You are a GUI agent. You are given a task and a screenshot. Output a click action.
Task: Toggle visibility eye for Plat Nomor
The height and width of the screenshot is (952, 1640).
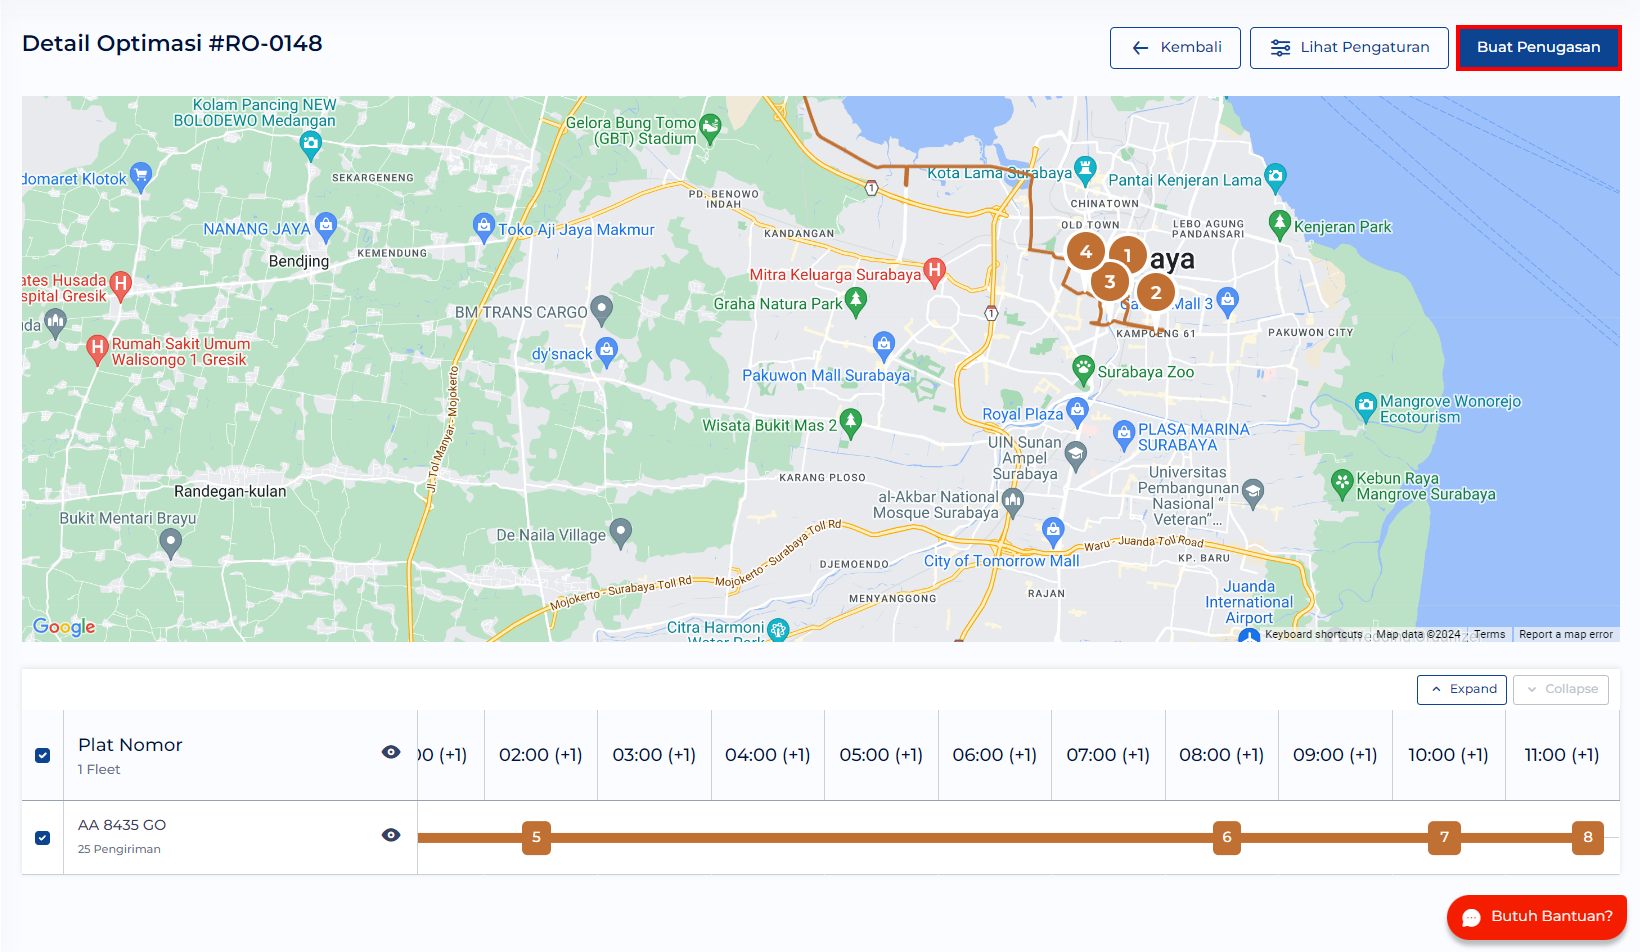(x=391, y=752)
